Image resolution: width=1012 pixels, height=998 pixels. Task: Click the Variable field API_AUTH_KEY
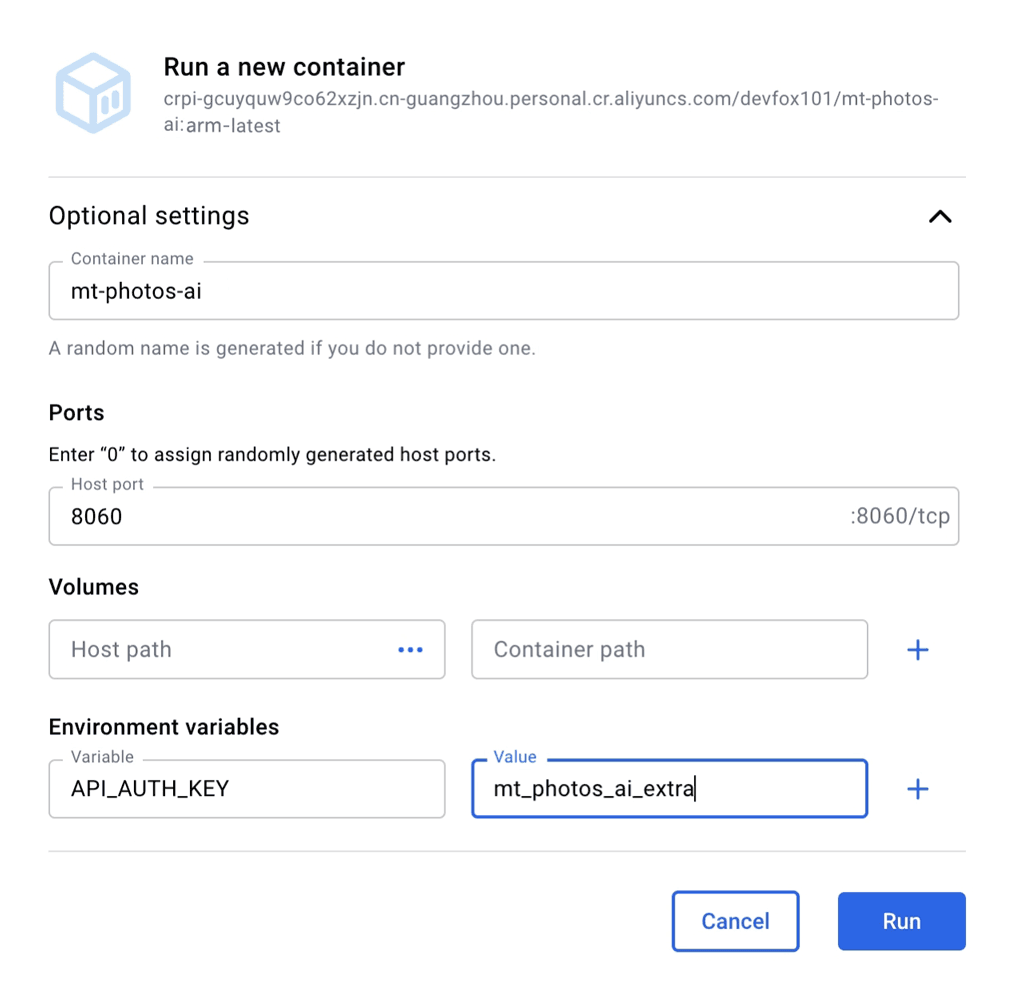pyautogui.click(x=247, y=788)
